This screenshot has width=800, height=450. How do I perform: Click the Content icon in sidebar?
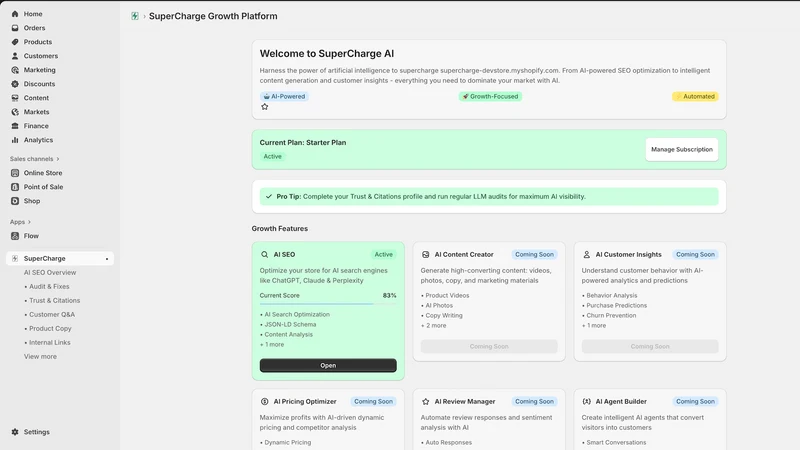coord(15,98)
